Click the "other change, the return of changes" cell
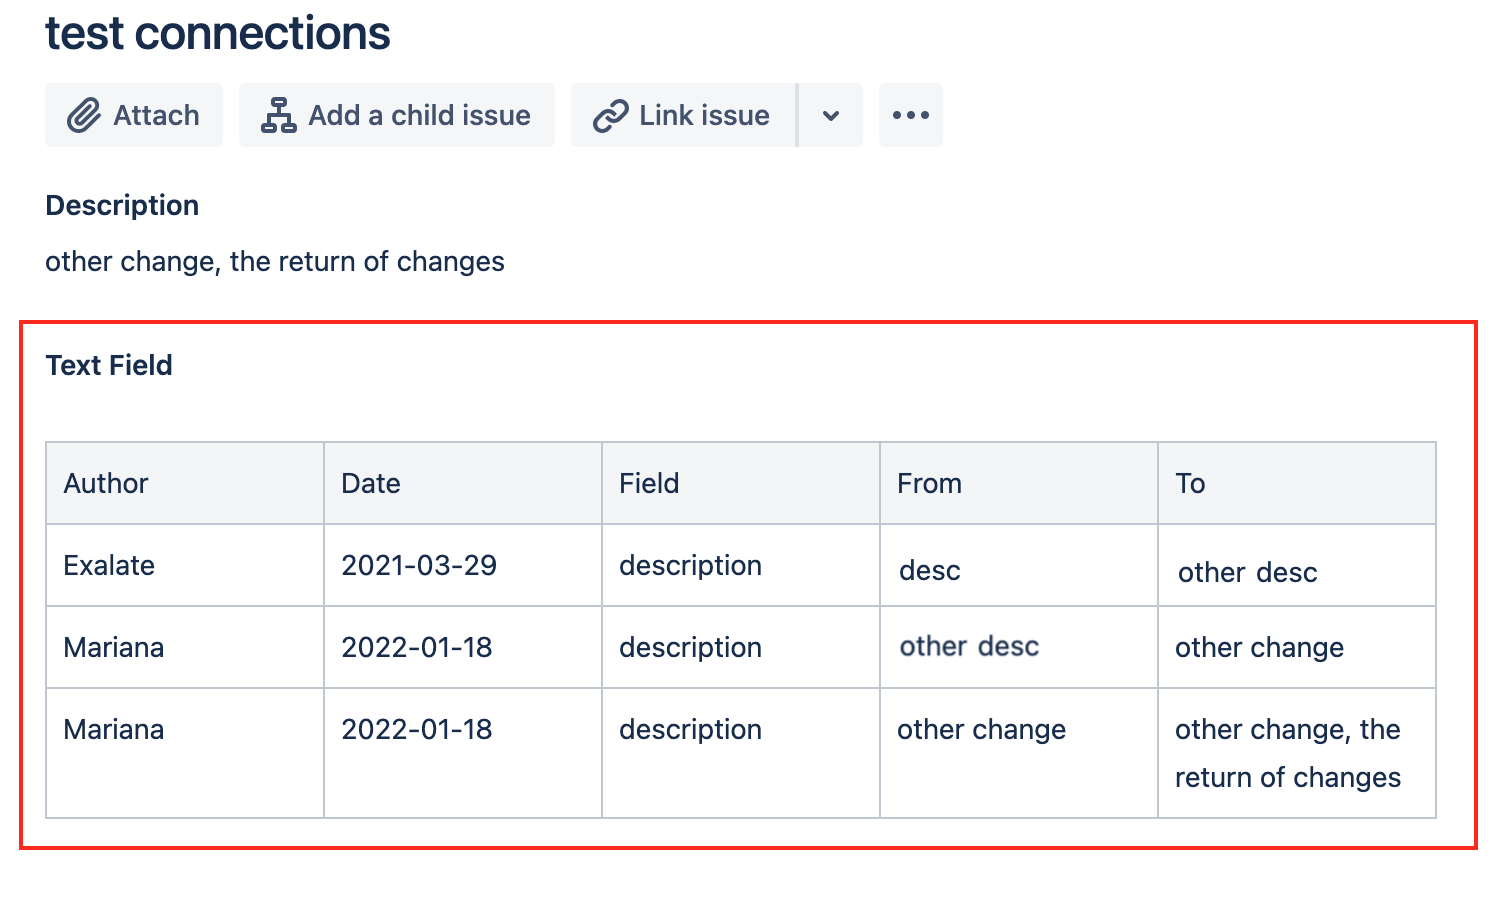Image resolution: width=1497 pixels, height=903 pixels. click(1288, 753)
